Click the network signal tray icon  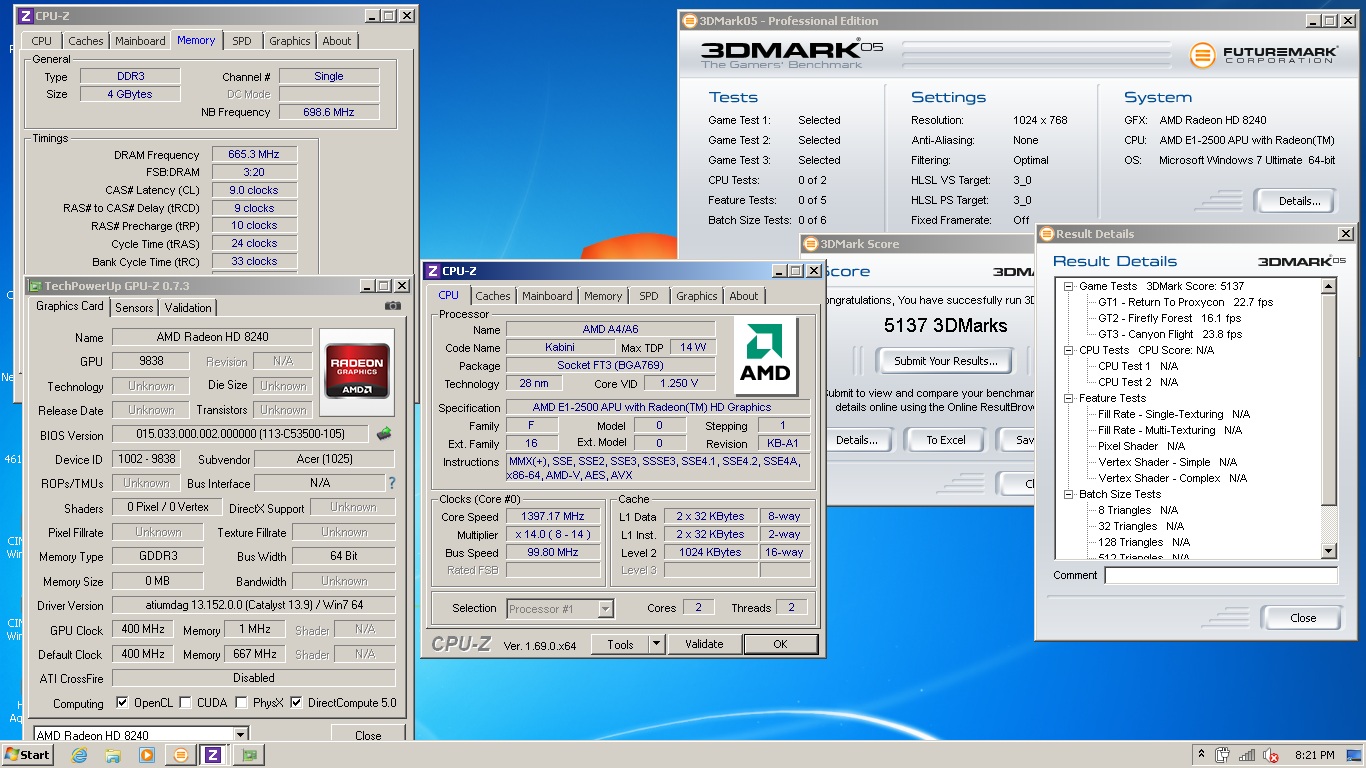[1246, 755]
